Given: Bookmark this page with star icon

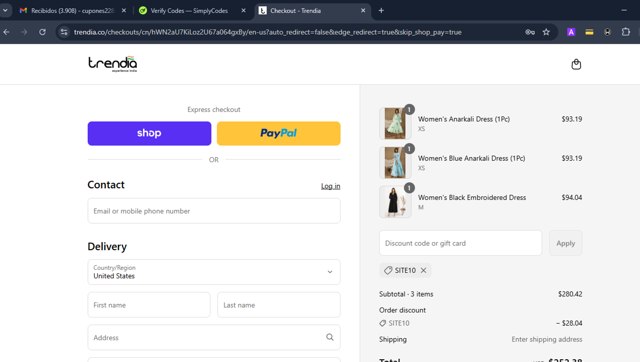Looking at the screenshot, I should point(546,32).
